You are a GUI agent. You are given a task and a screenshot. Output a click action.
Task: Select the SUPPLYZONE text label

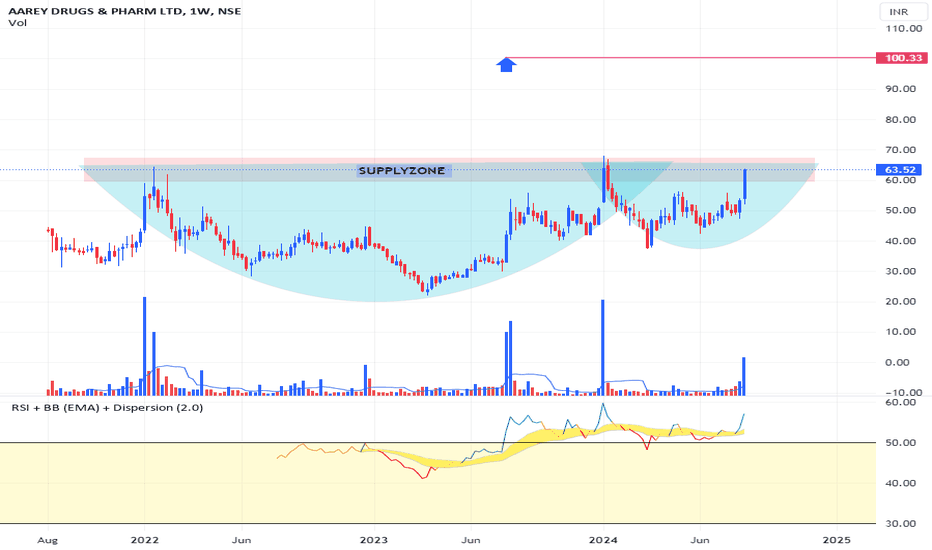tap(402, 171)
